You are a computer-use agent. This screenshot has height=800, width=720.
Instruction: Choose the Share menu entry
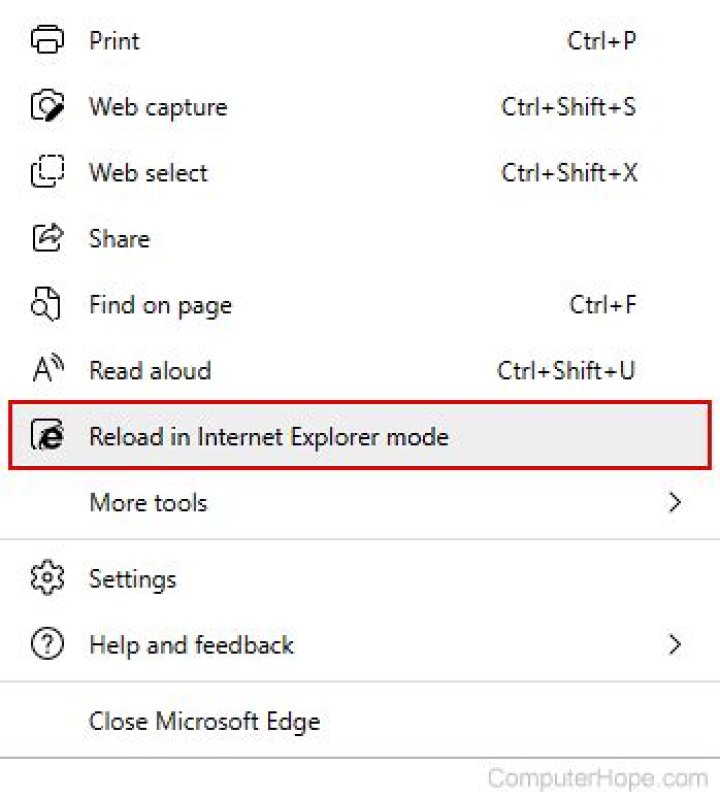click(x=119, y=239)
